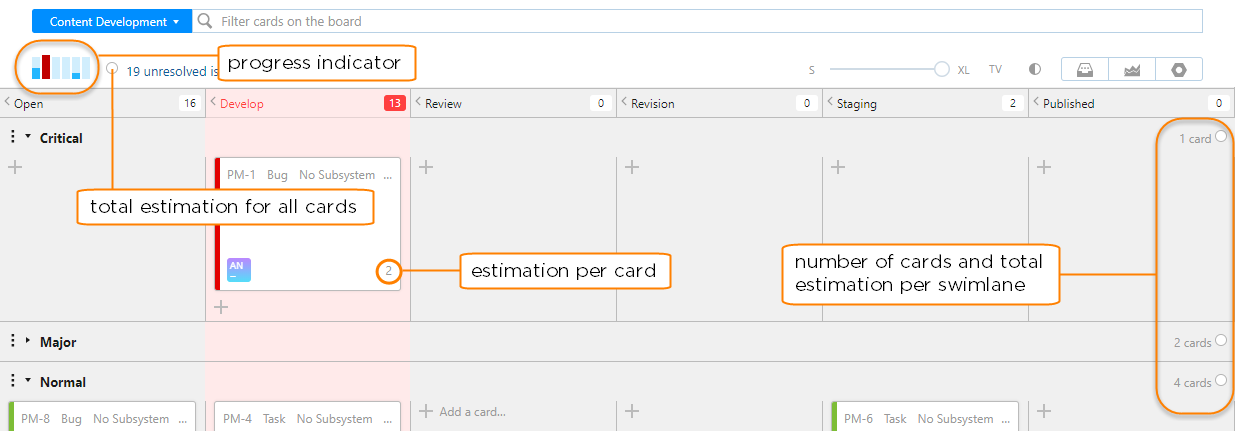This screenshot has height=431, width=1235.
Task: Toggle the contrast half-circle icon
Action: [1035, 70]
